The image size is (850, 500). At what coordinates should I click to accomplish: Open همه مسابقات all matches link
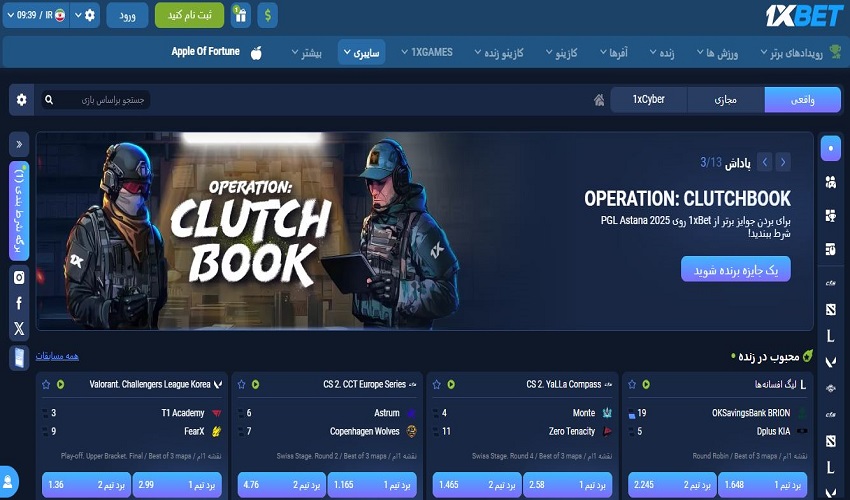click(x=57, y=356)
